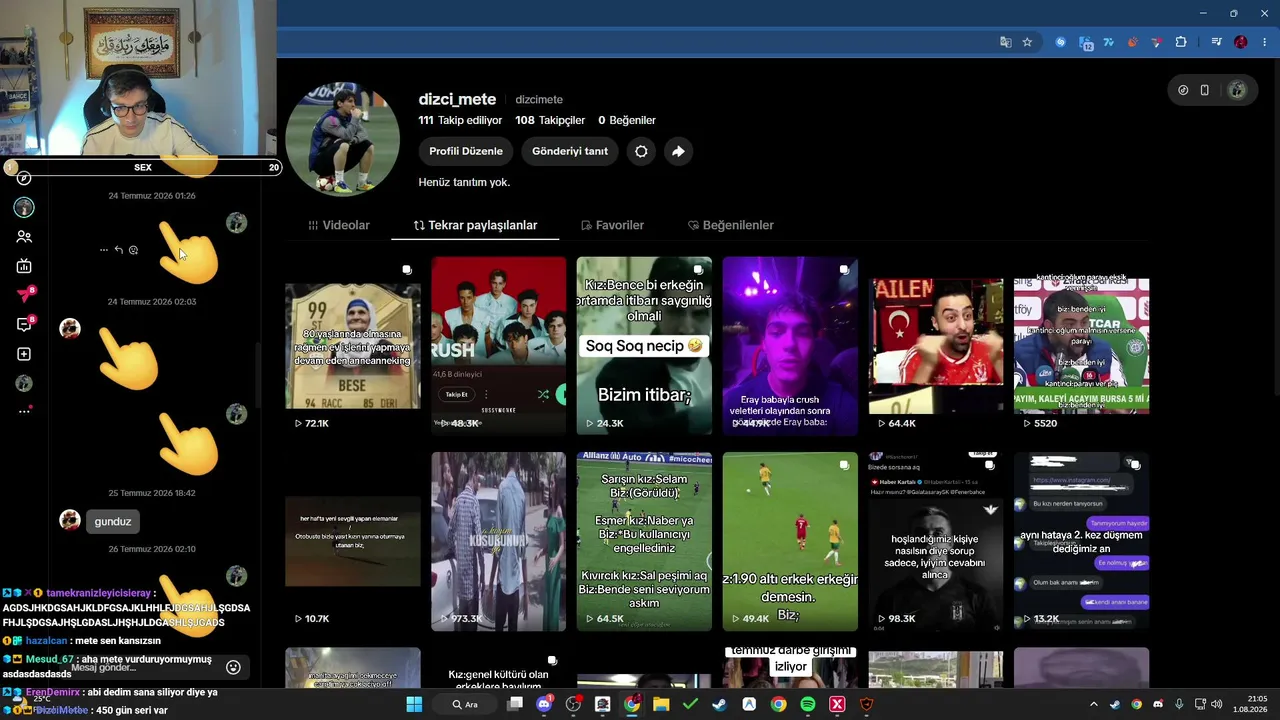The image size is (1280, 720).
Task: Open the football video with 49.4K views
Action: click(790, 541)
